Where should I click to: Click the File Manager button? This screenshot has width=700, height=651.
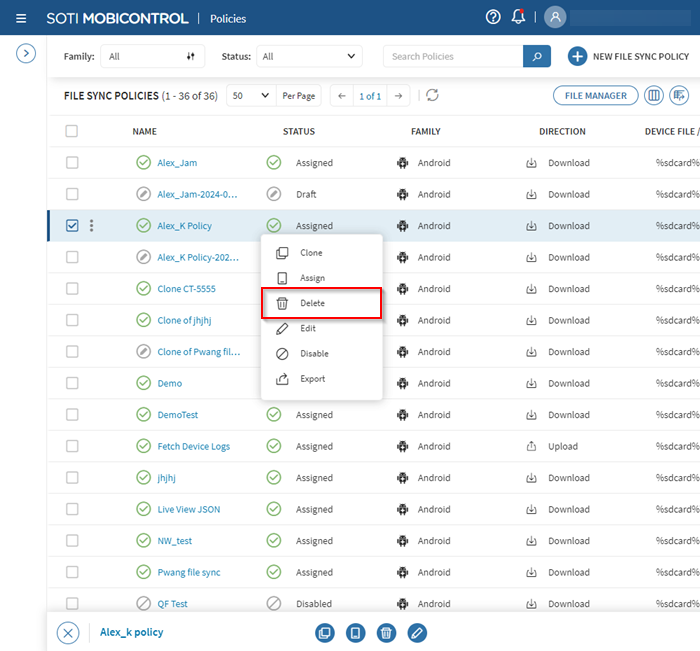tap(595, 96)
